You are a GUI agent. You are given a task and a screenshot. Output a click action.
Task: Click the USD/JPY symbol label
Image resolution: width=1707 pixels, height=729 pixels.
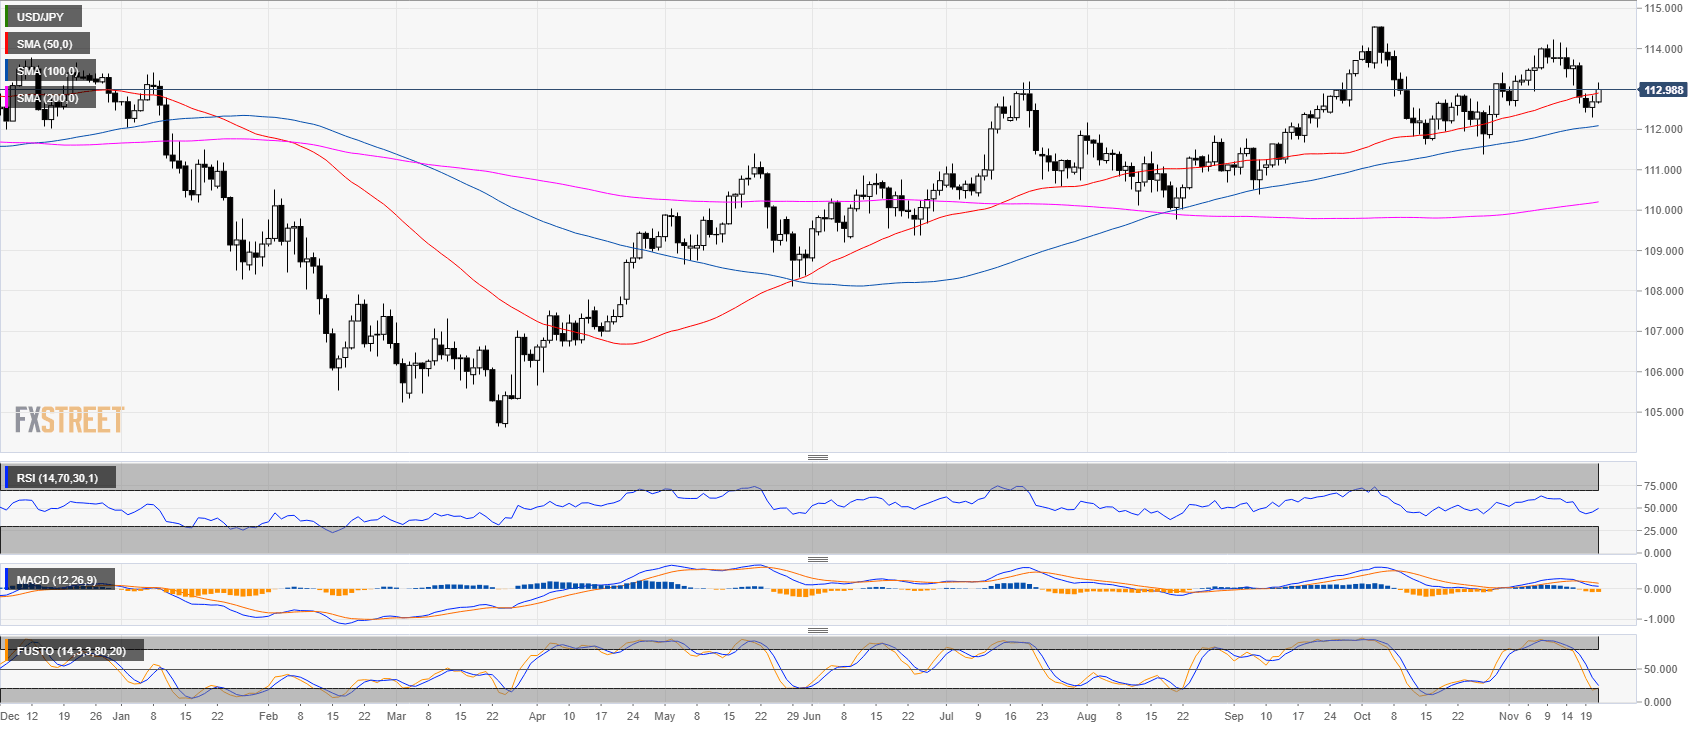point(41,17)
